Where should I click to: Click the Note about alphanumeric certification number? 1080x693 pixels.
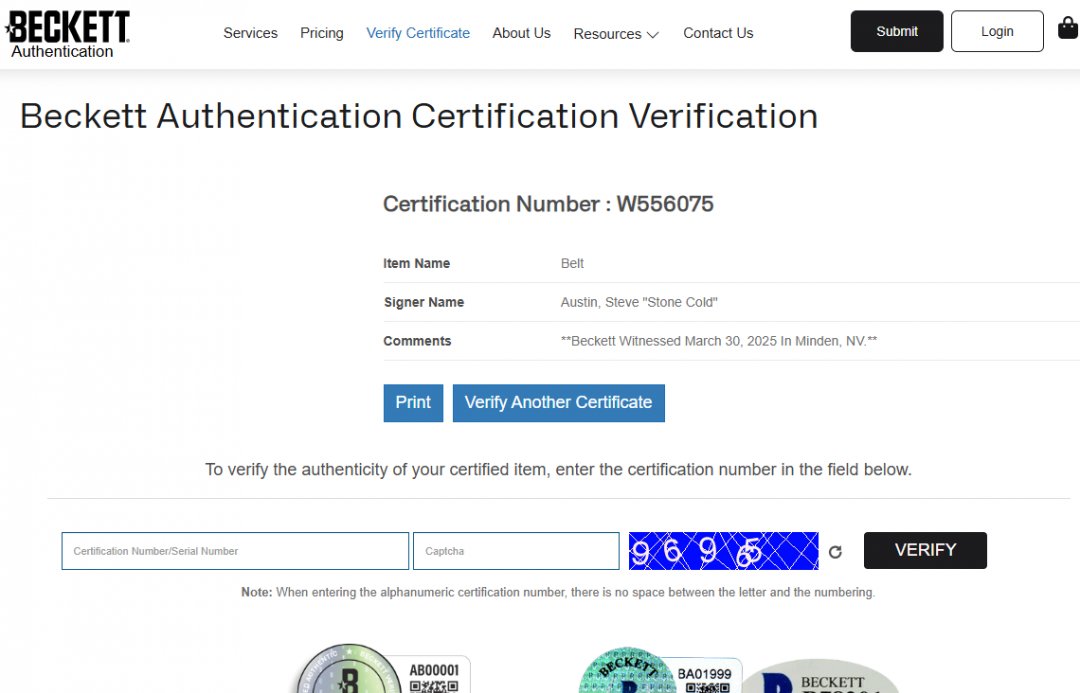558,592
